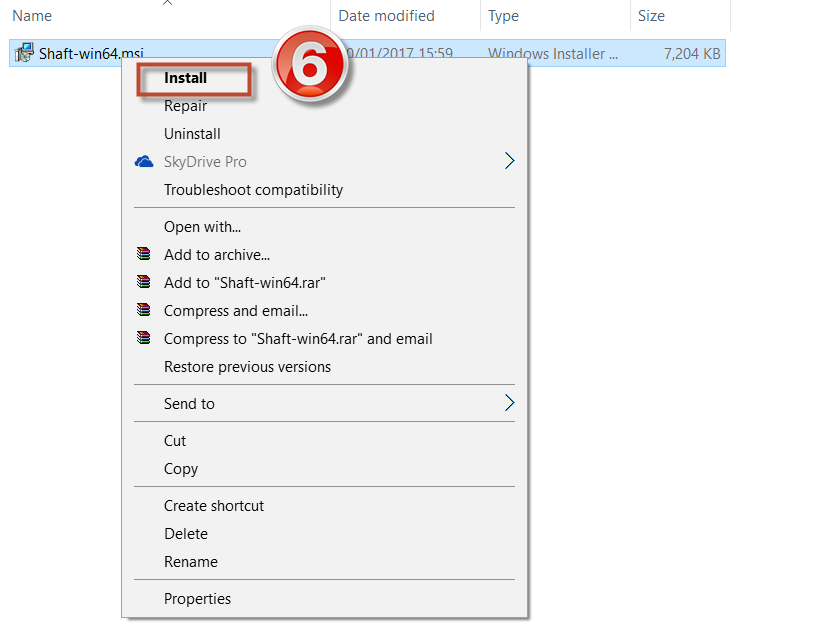
Task: Choose Open with... menu entry
Action: click(x=202, y=227)
